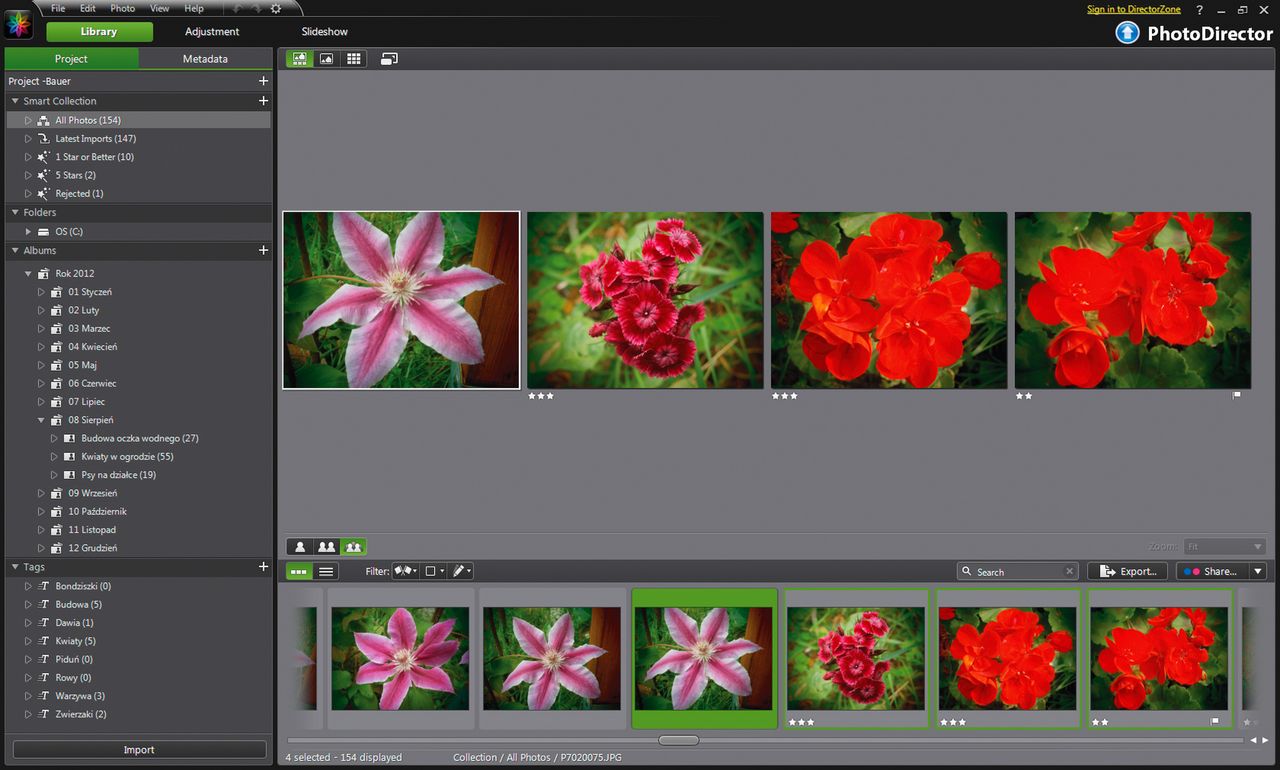Click the Library module button
This screenshot has height=770, width=1280.
coord(99,32)
